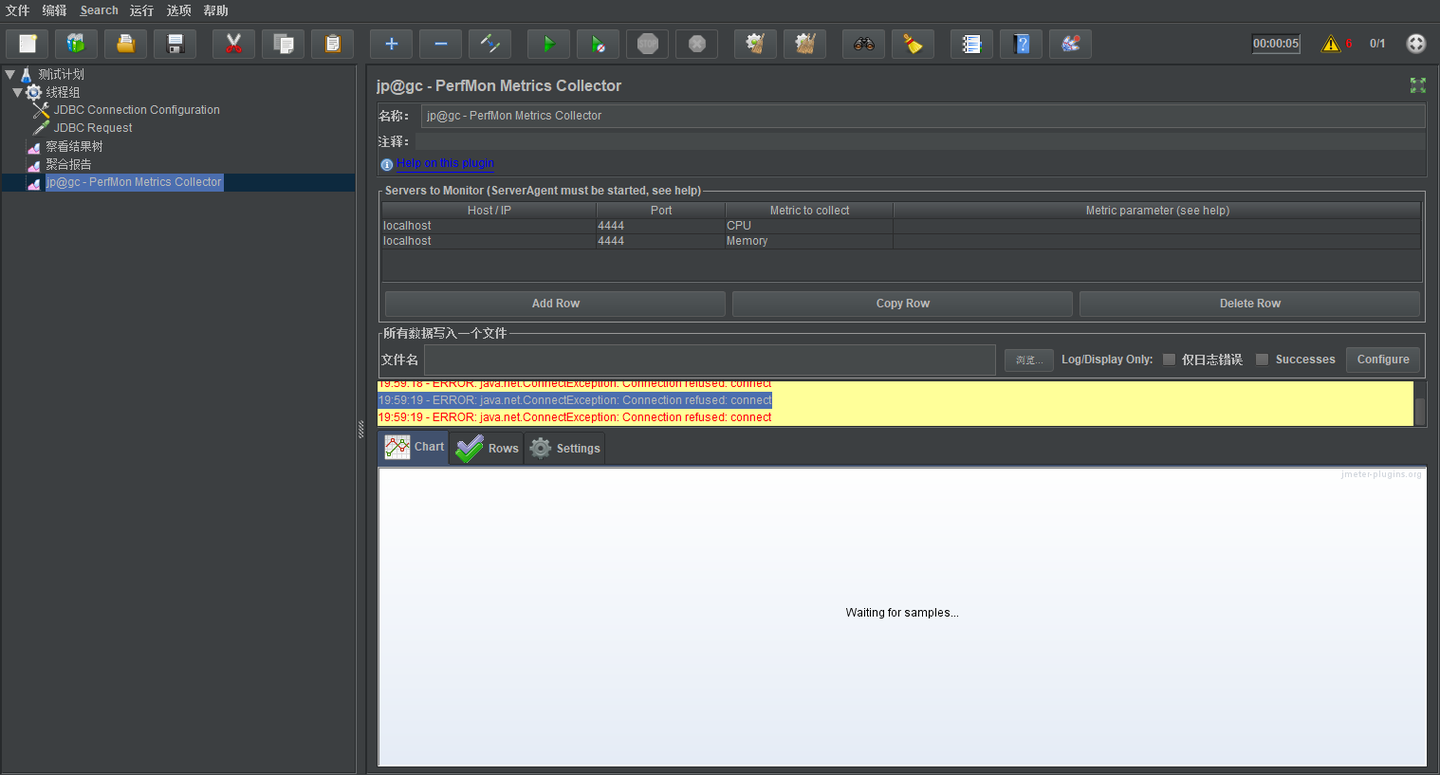Viewport: 1440px width, 775px height.
Task: Toggle the 仅日志错误 checkbox
Action: point(1168,359)
